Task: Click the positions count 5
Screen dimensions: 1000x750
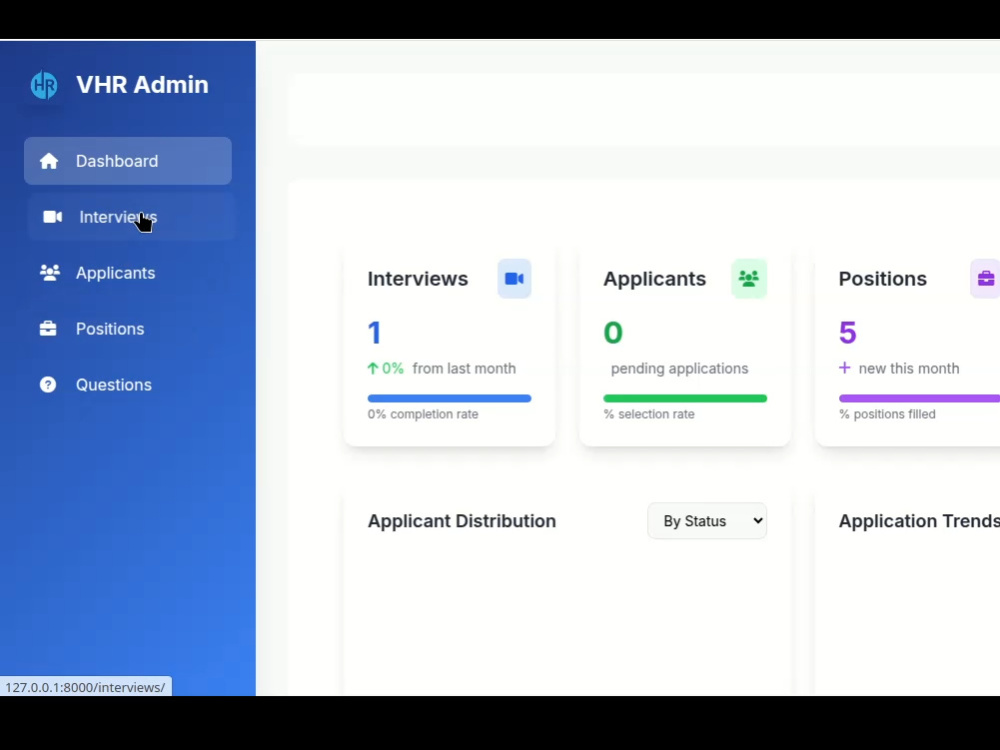Action: 848,332
